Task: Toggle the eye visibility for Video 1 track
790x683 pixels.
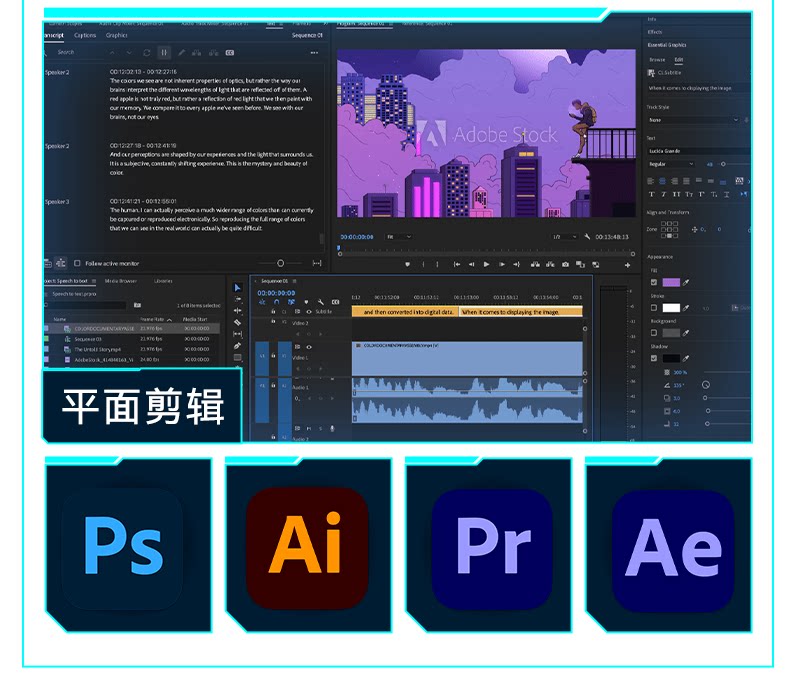Action: click(x=308, y=347)
